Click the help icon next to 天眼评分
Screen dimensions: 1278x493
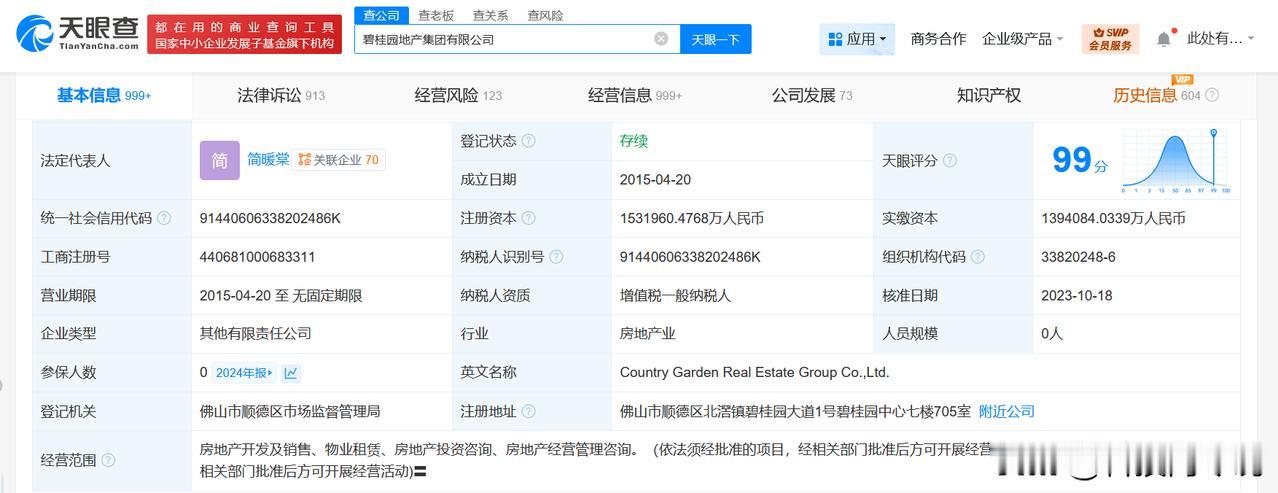tap(950, 160)
